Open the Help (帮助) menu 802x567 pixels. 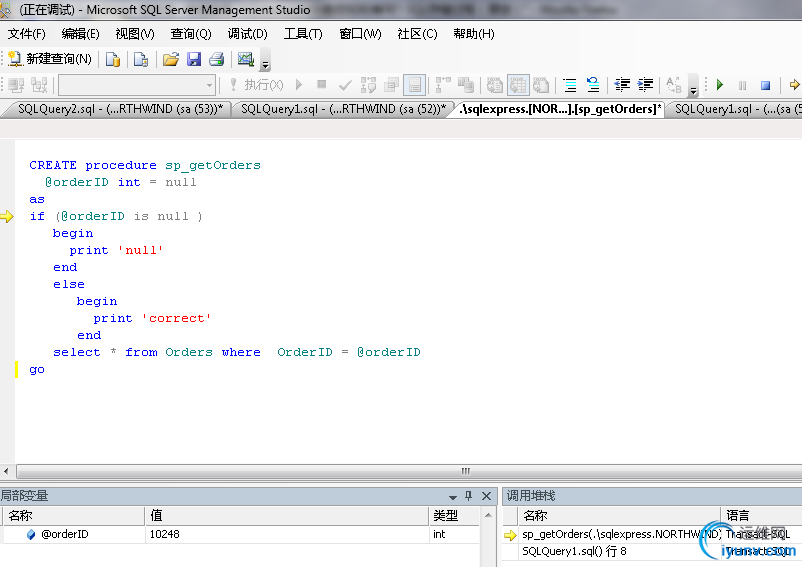pyautogui.click(x=474, y=34)
